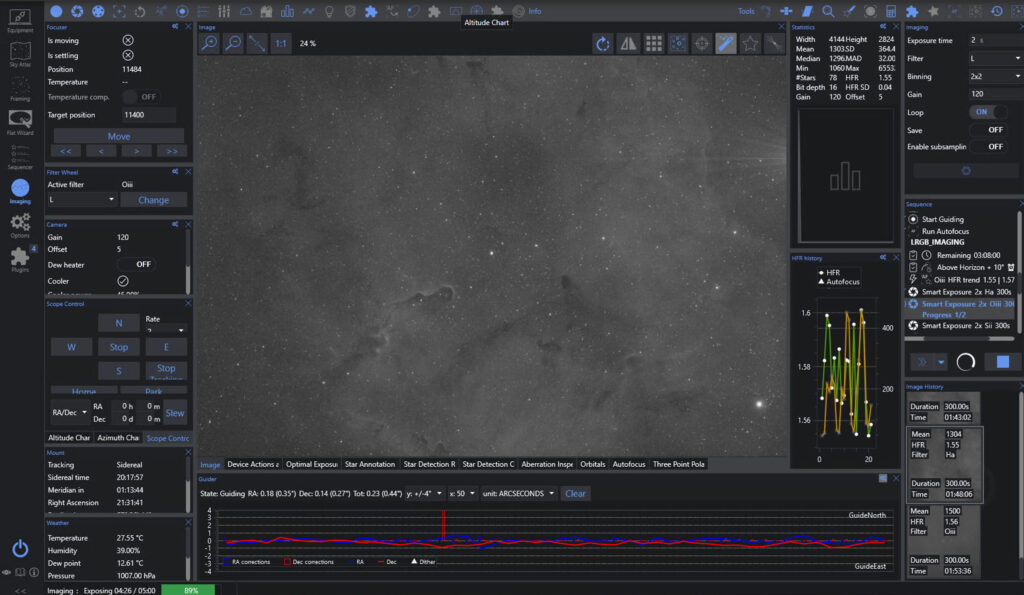Open the filter wheel L dropdown
Screen dimensions: 1024x595
pyautogui.click(x=81, y=199)
